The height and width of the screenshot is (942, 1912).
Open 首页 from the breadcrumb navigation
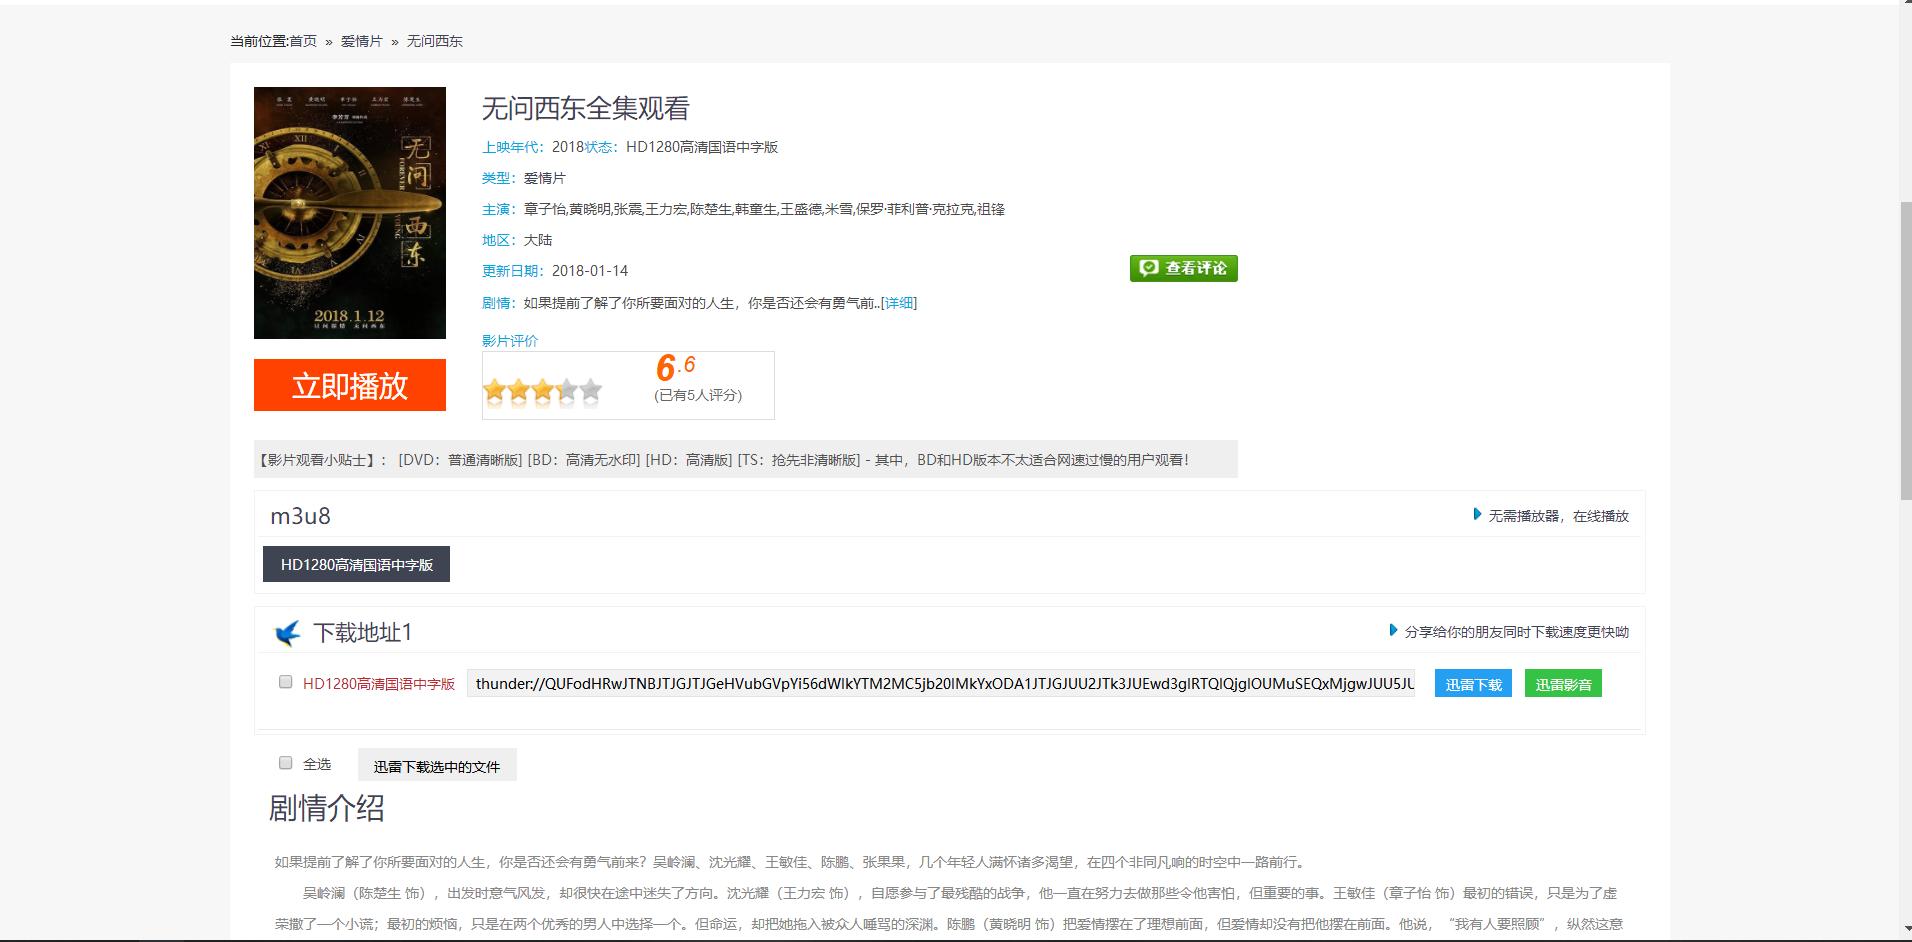pos(302,41)
